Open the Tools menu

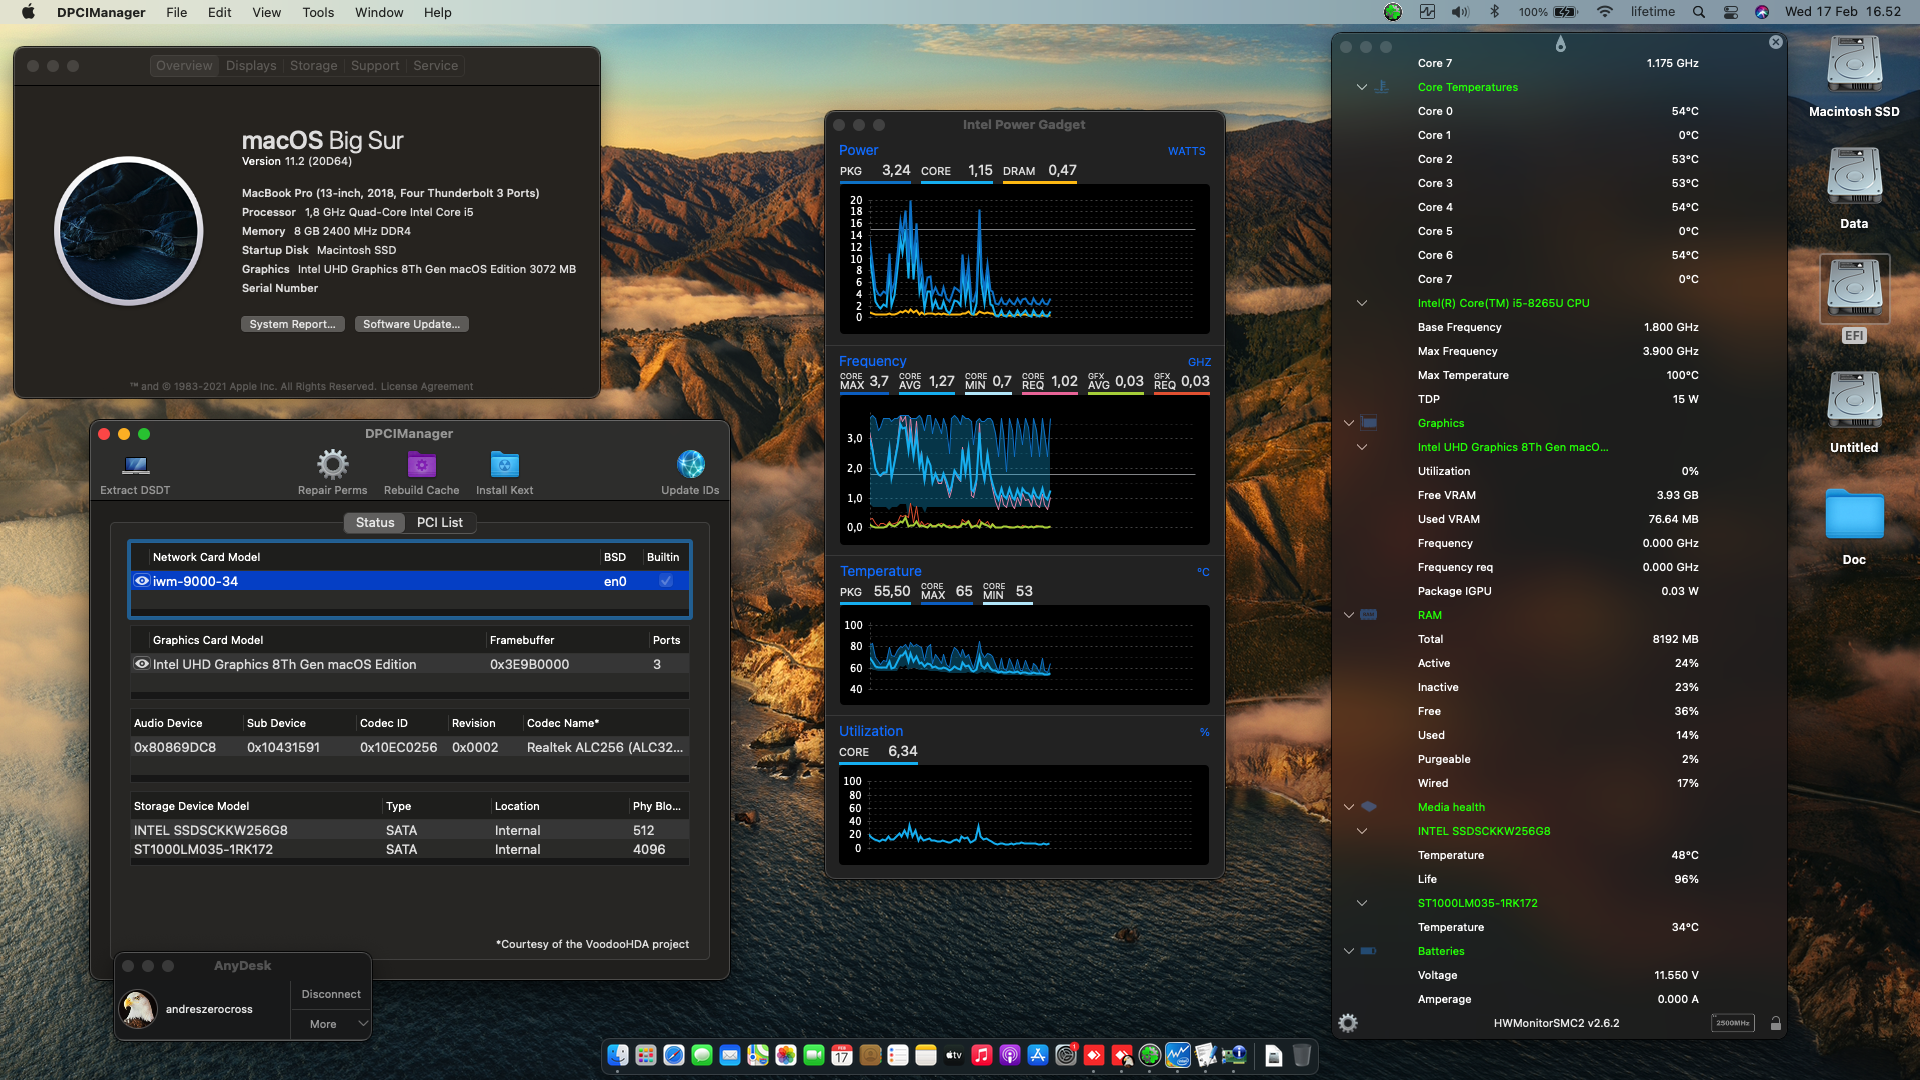(318, 12)
